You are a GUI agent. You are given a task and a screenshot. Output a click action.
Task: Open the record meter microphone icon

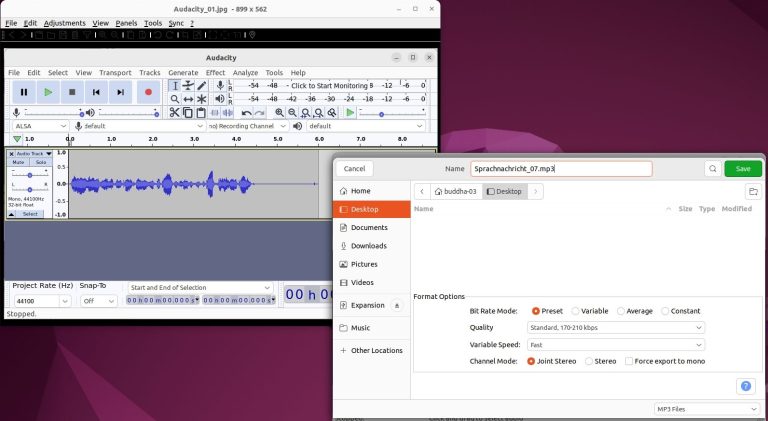pos(220,86)
